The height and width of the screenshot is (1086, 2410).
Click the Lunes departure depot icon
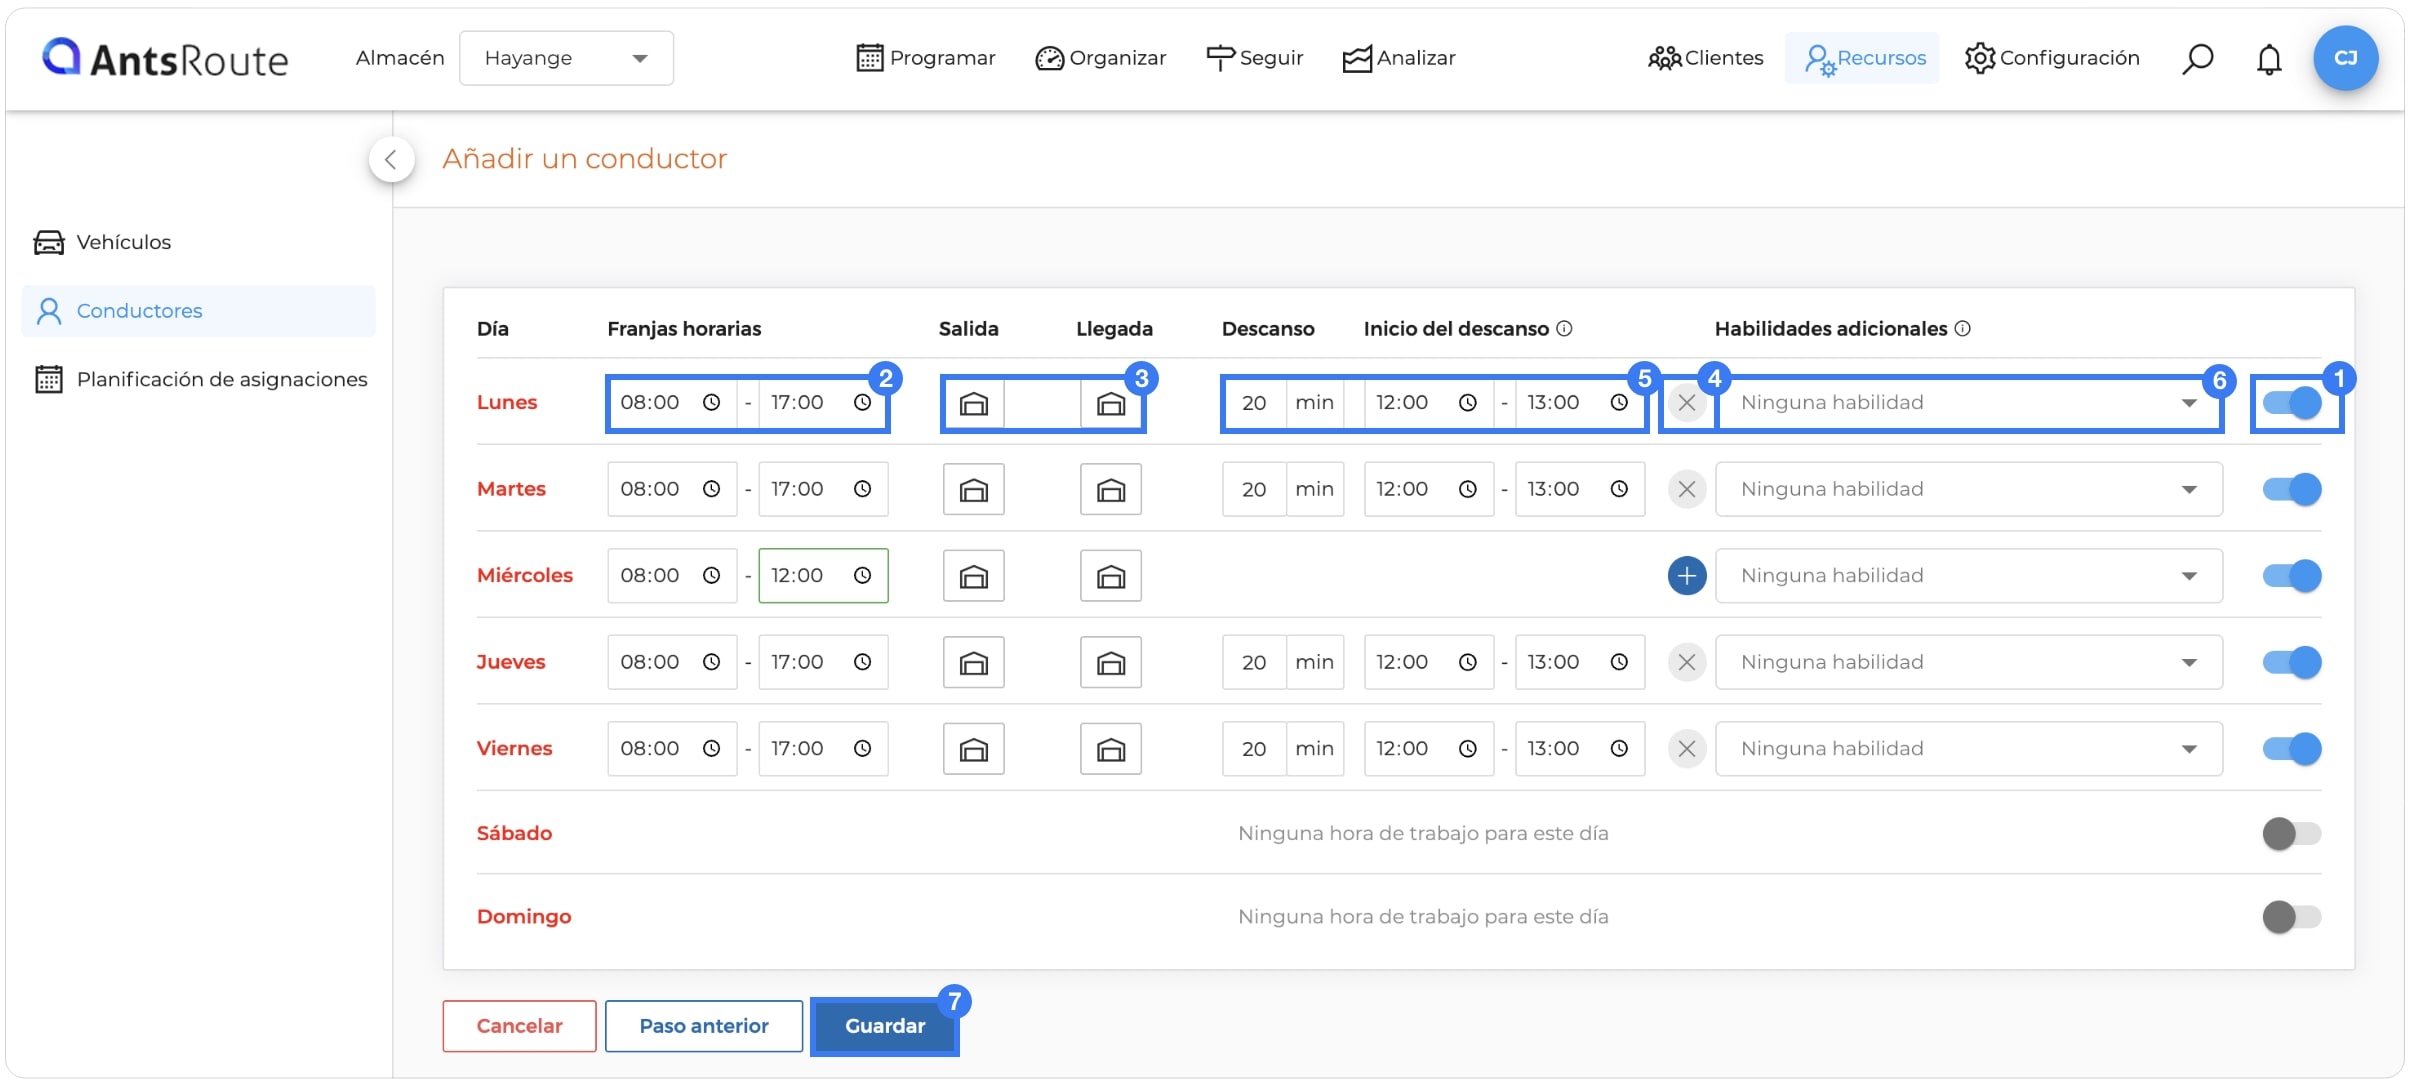pyautogui.click(x=973, y=403)
